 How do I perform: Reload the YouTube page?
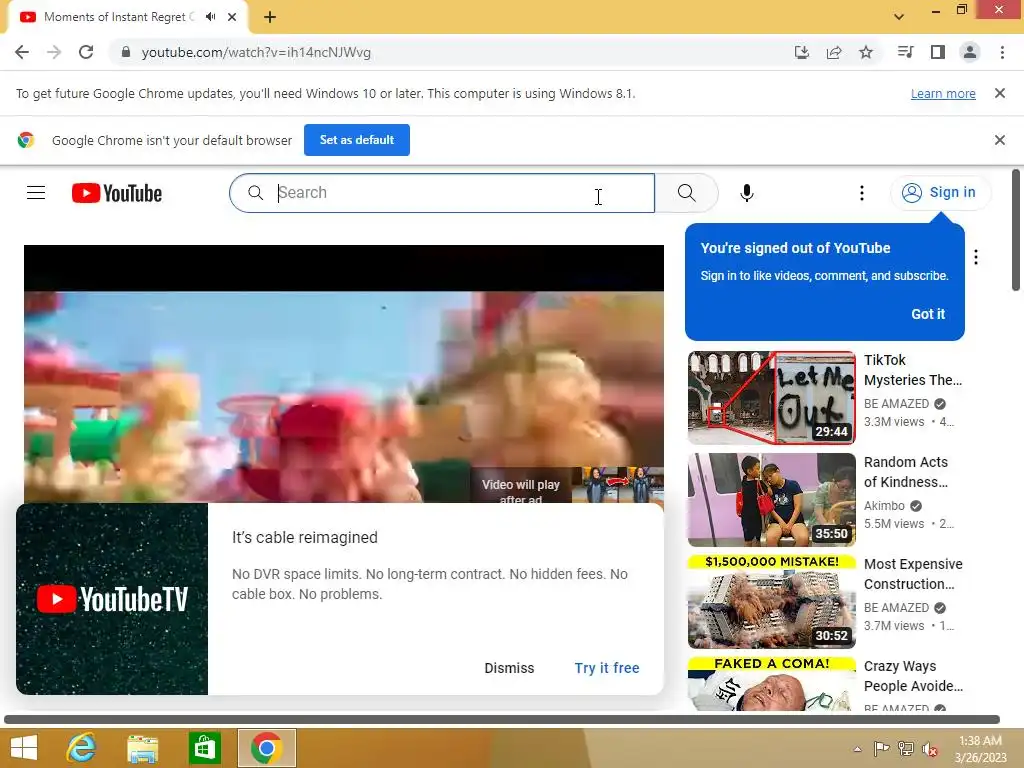tap(86, 52)
